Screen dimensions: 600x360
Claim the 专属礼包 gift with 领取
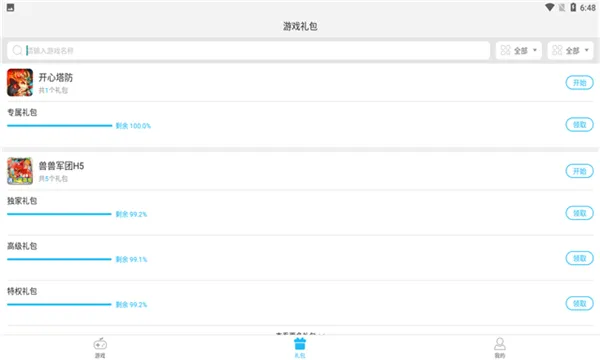pyautogui.click(x=579, y=125)
